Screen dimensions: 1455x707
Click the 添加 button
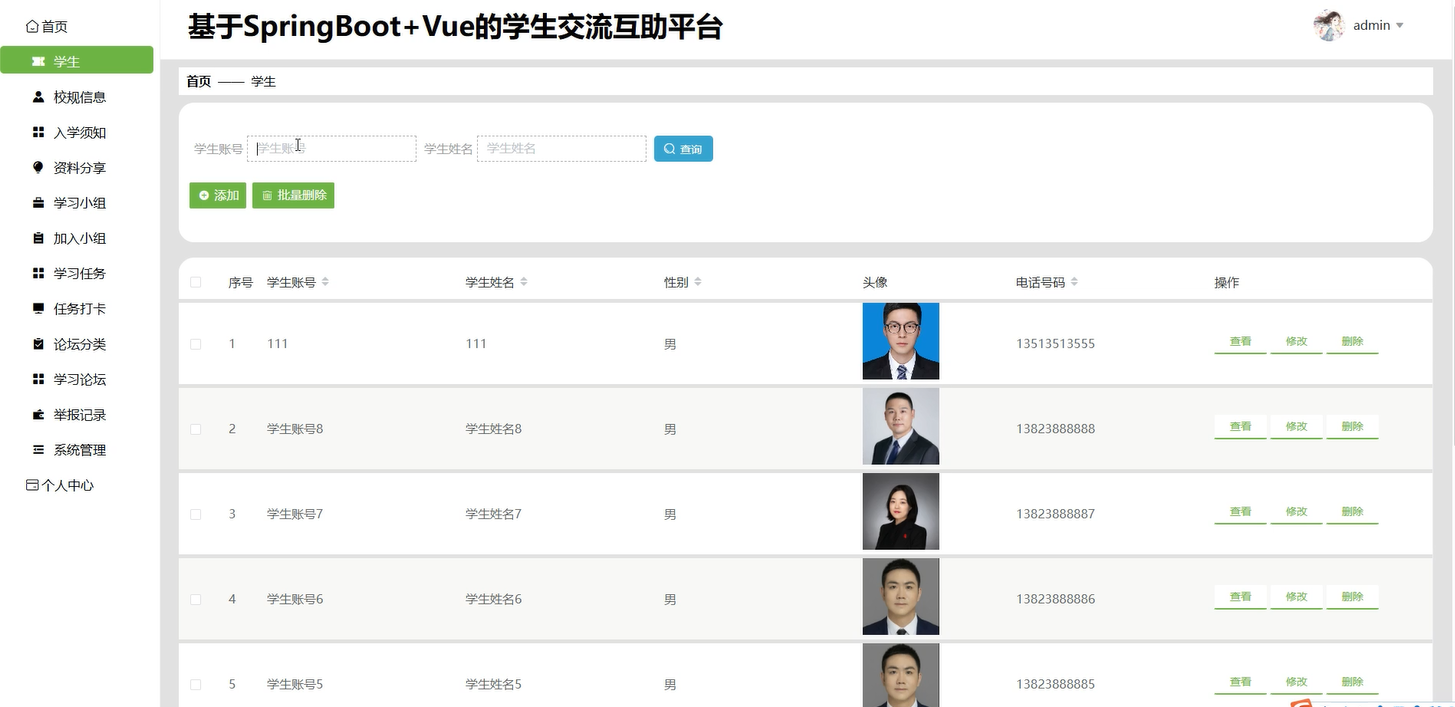(x=218, y=196)
